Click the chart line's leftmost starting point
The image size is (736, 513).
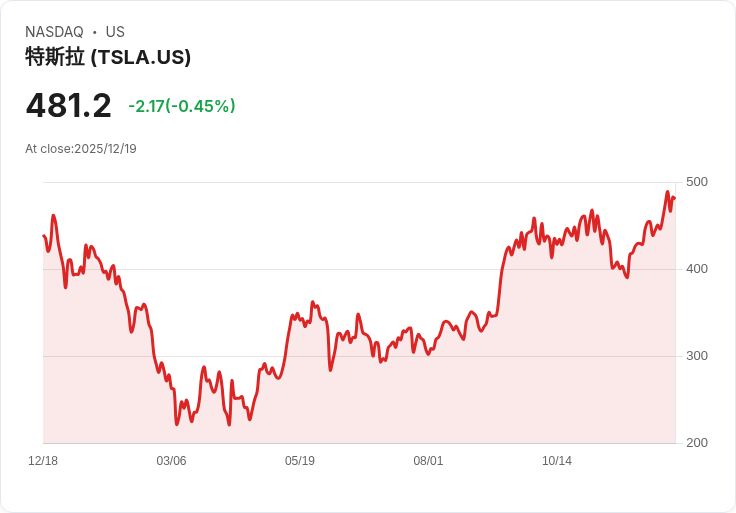[x=43, y=236]
